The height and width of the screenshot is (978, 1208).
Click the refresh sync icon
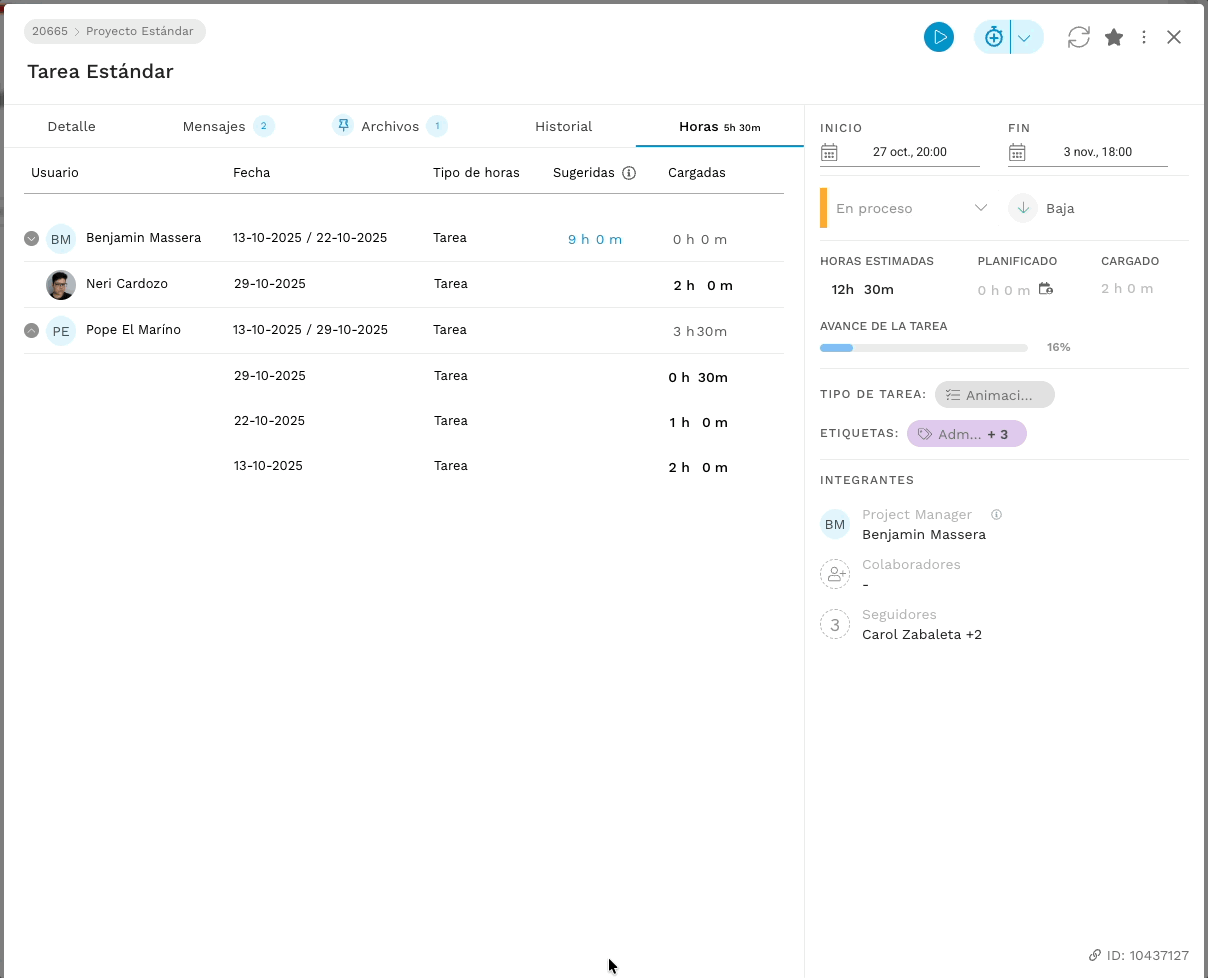pos(1078,38)
